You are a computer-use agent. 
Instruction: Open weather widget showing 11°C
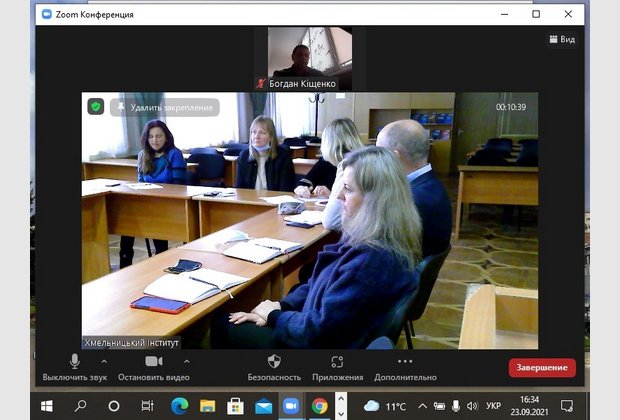point(385,406)
